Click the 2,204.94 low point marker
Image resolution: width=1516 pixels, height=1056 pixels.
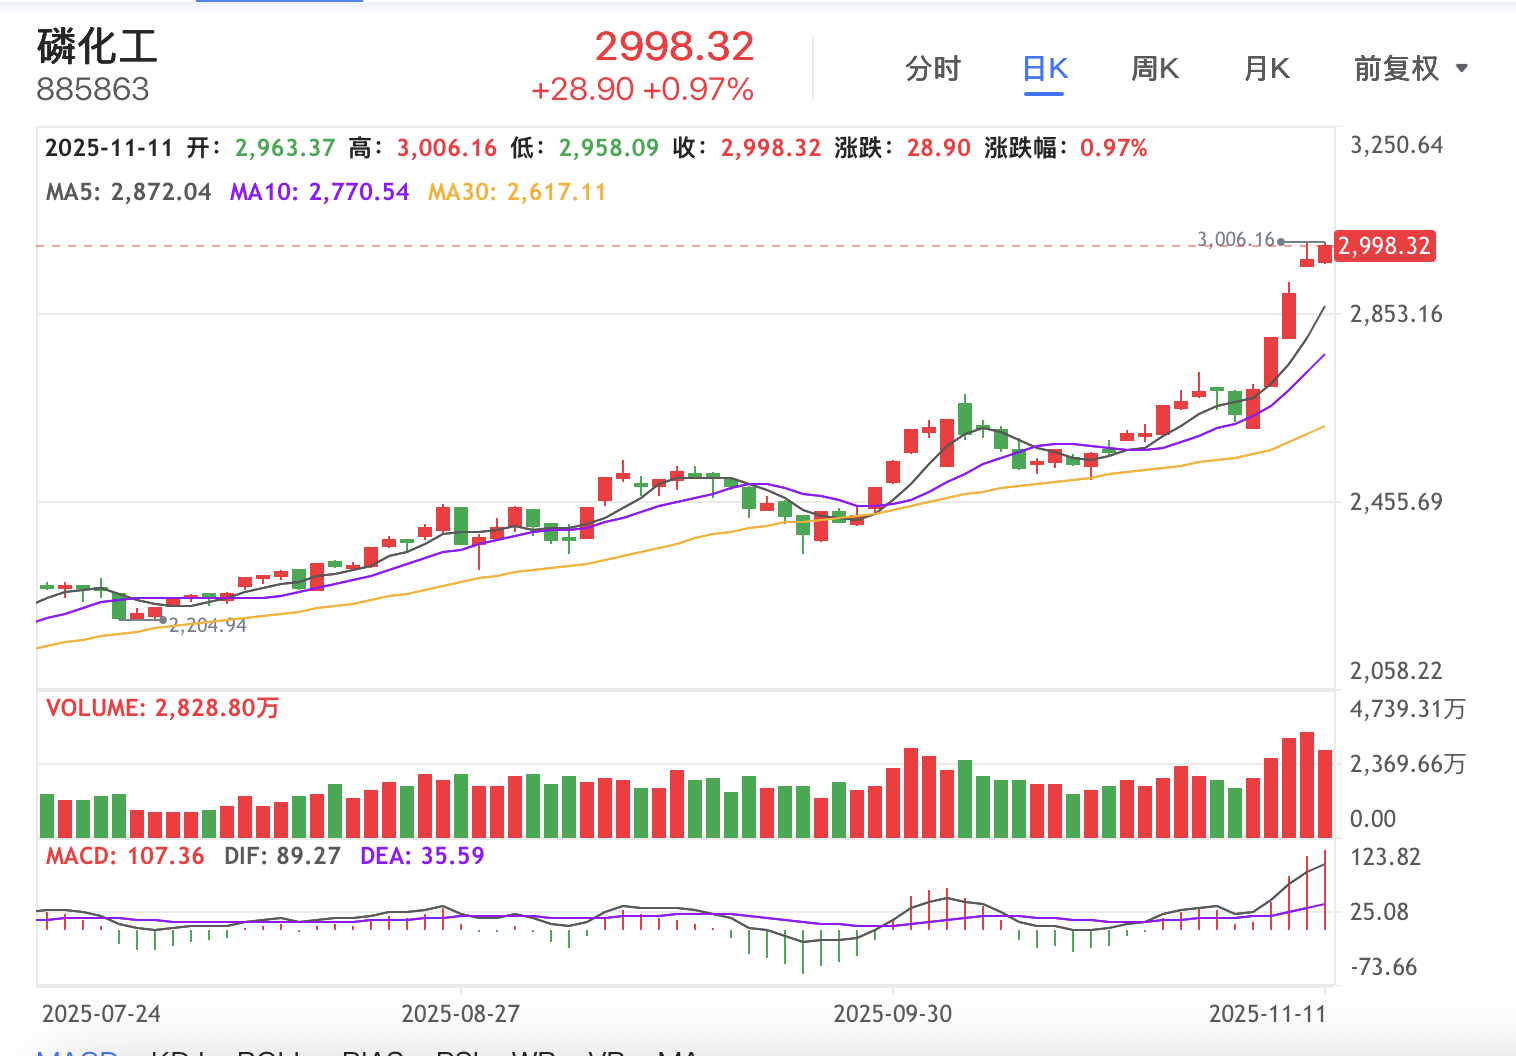coord(207,626)
